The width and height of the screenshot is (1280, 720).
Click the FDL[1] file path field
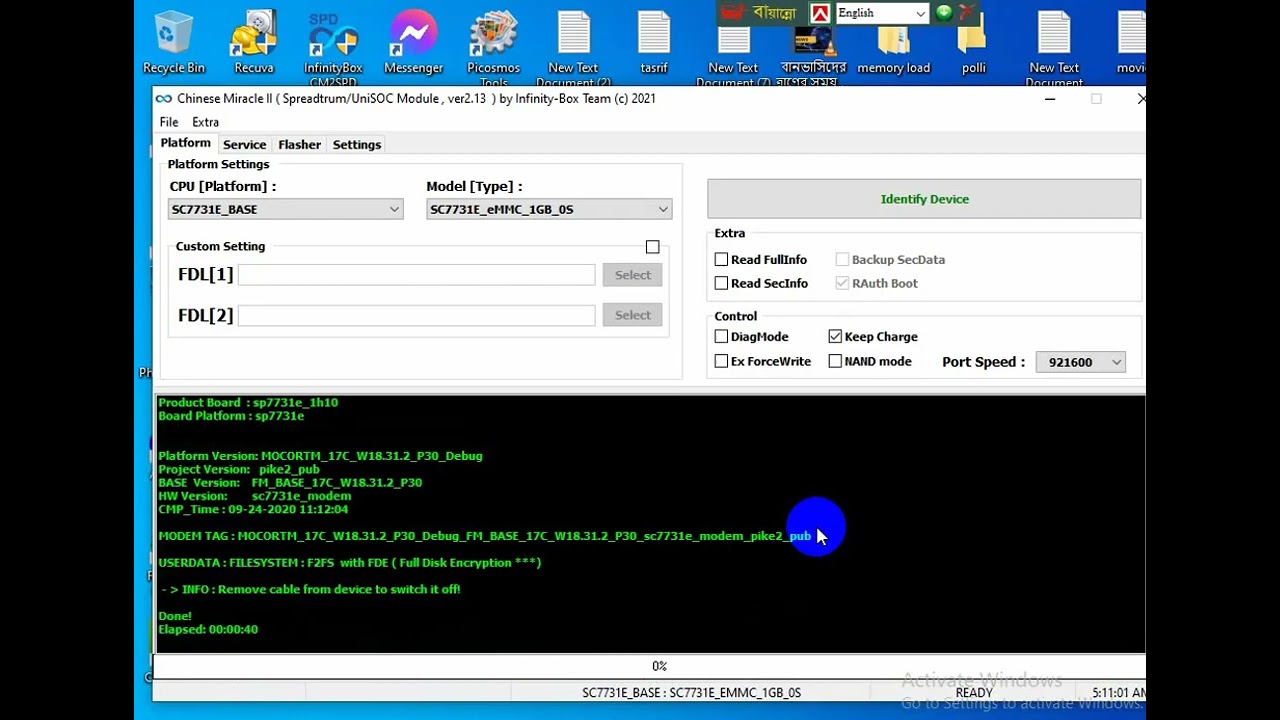click(x=416, y=275)
